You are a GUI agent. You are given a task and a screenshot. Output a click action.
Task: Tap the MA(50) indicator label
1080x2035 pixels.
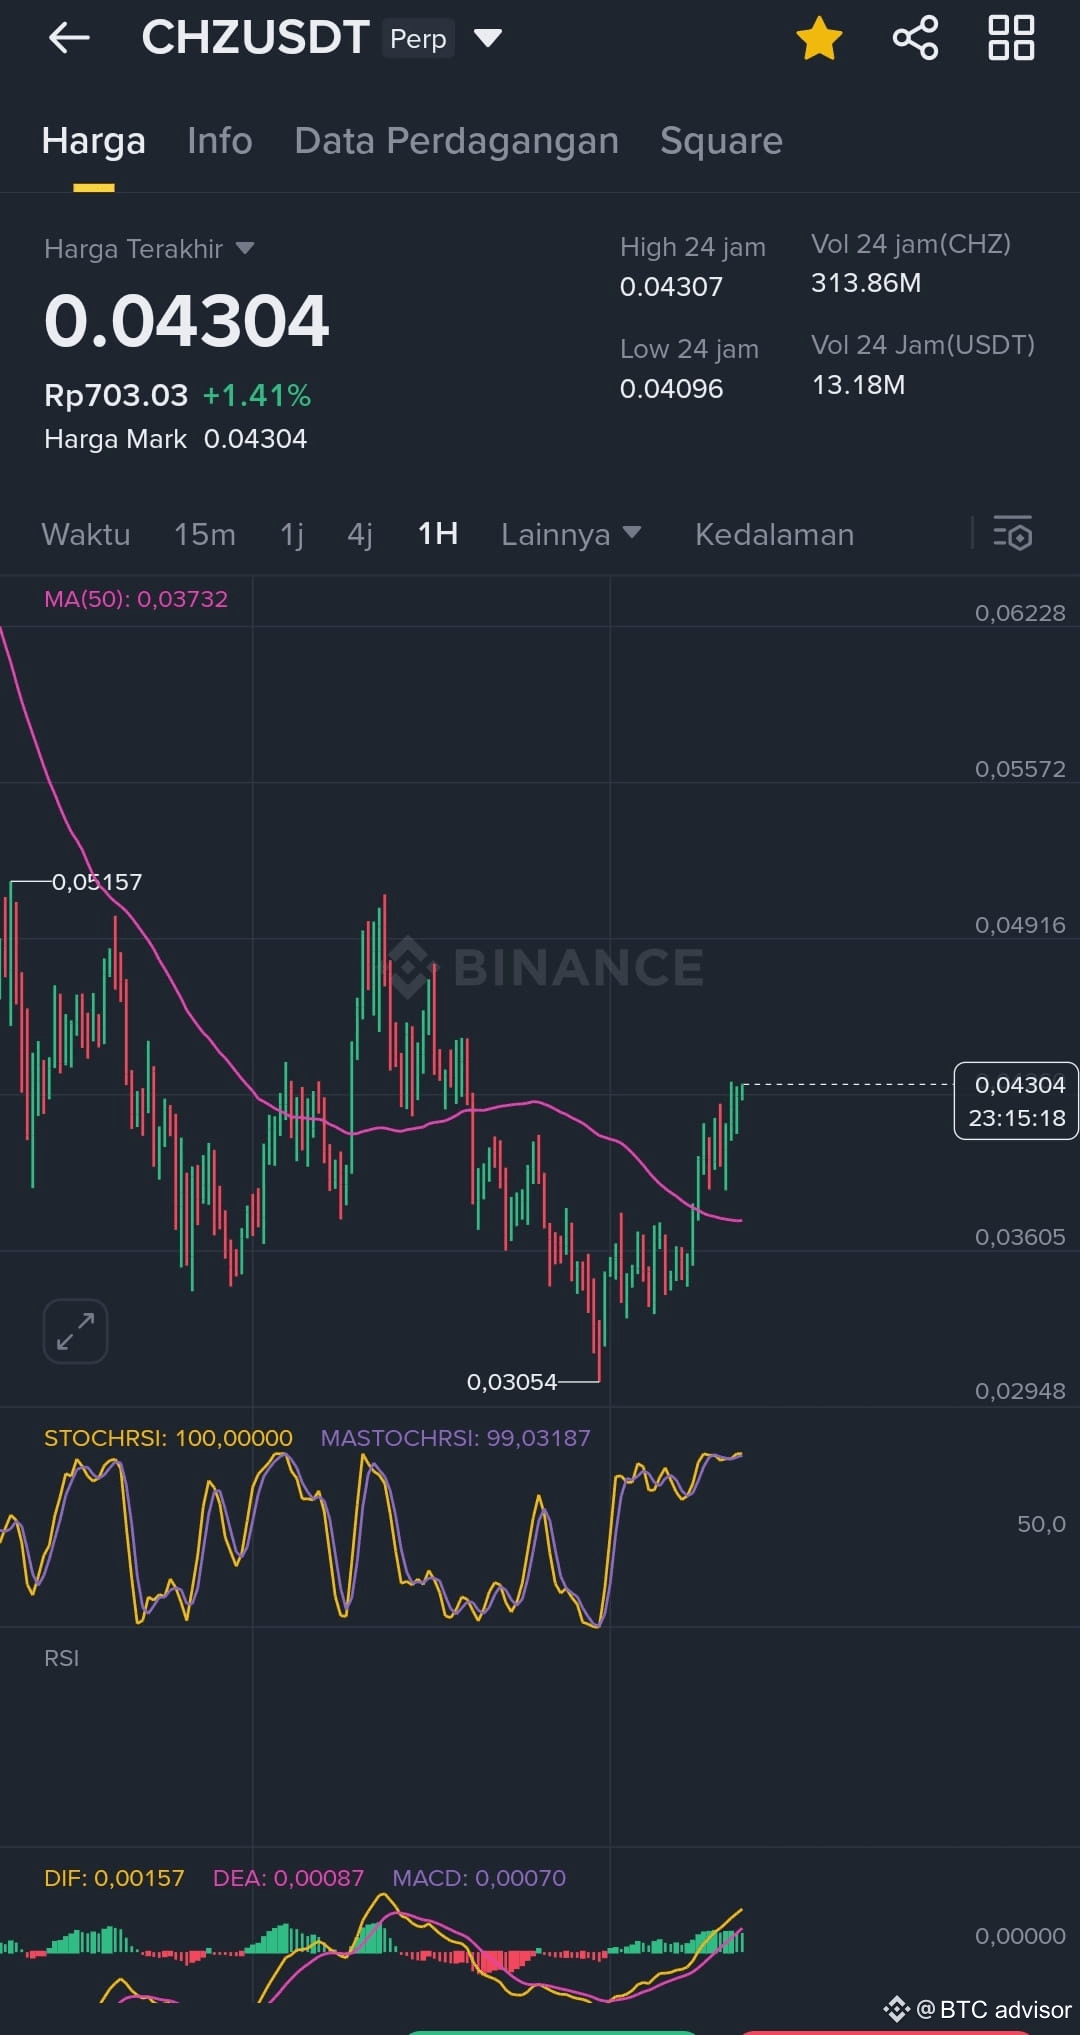click(x=136, y=599)
